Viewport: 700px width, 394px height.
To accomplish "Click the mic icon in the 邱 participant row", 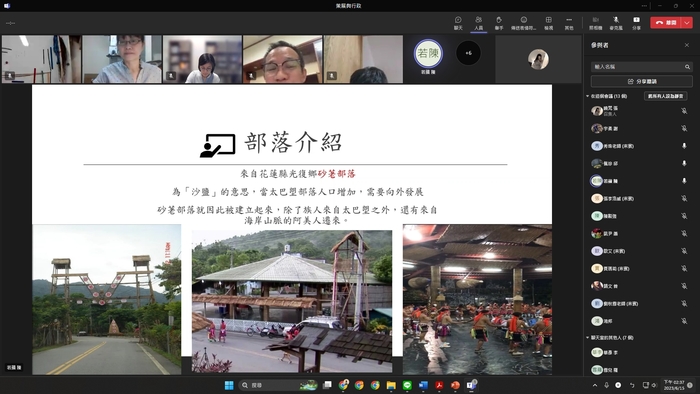I will [x=684, y=163].
